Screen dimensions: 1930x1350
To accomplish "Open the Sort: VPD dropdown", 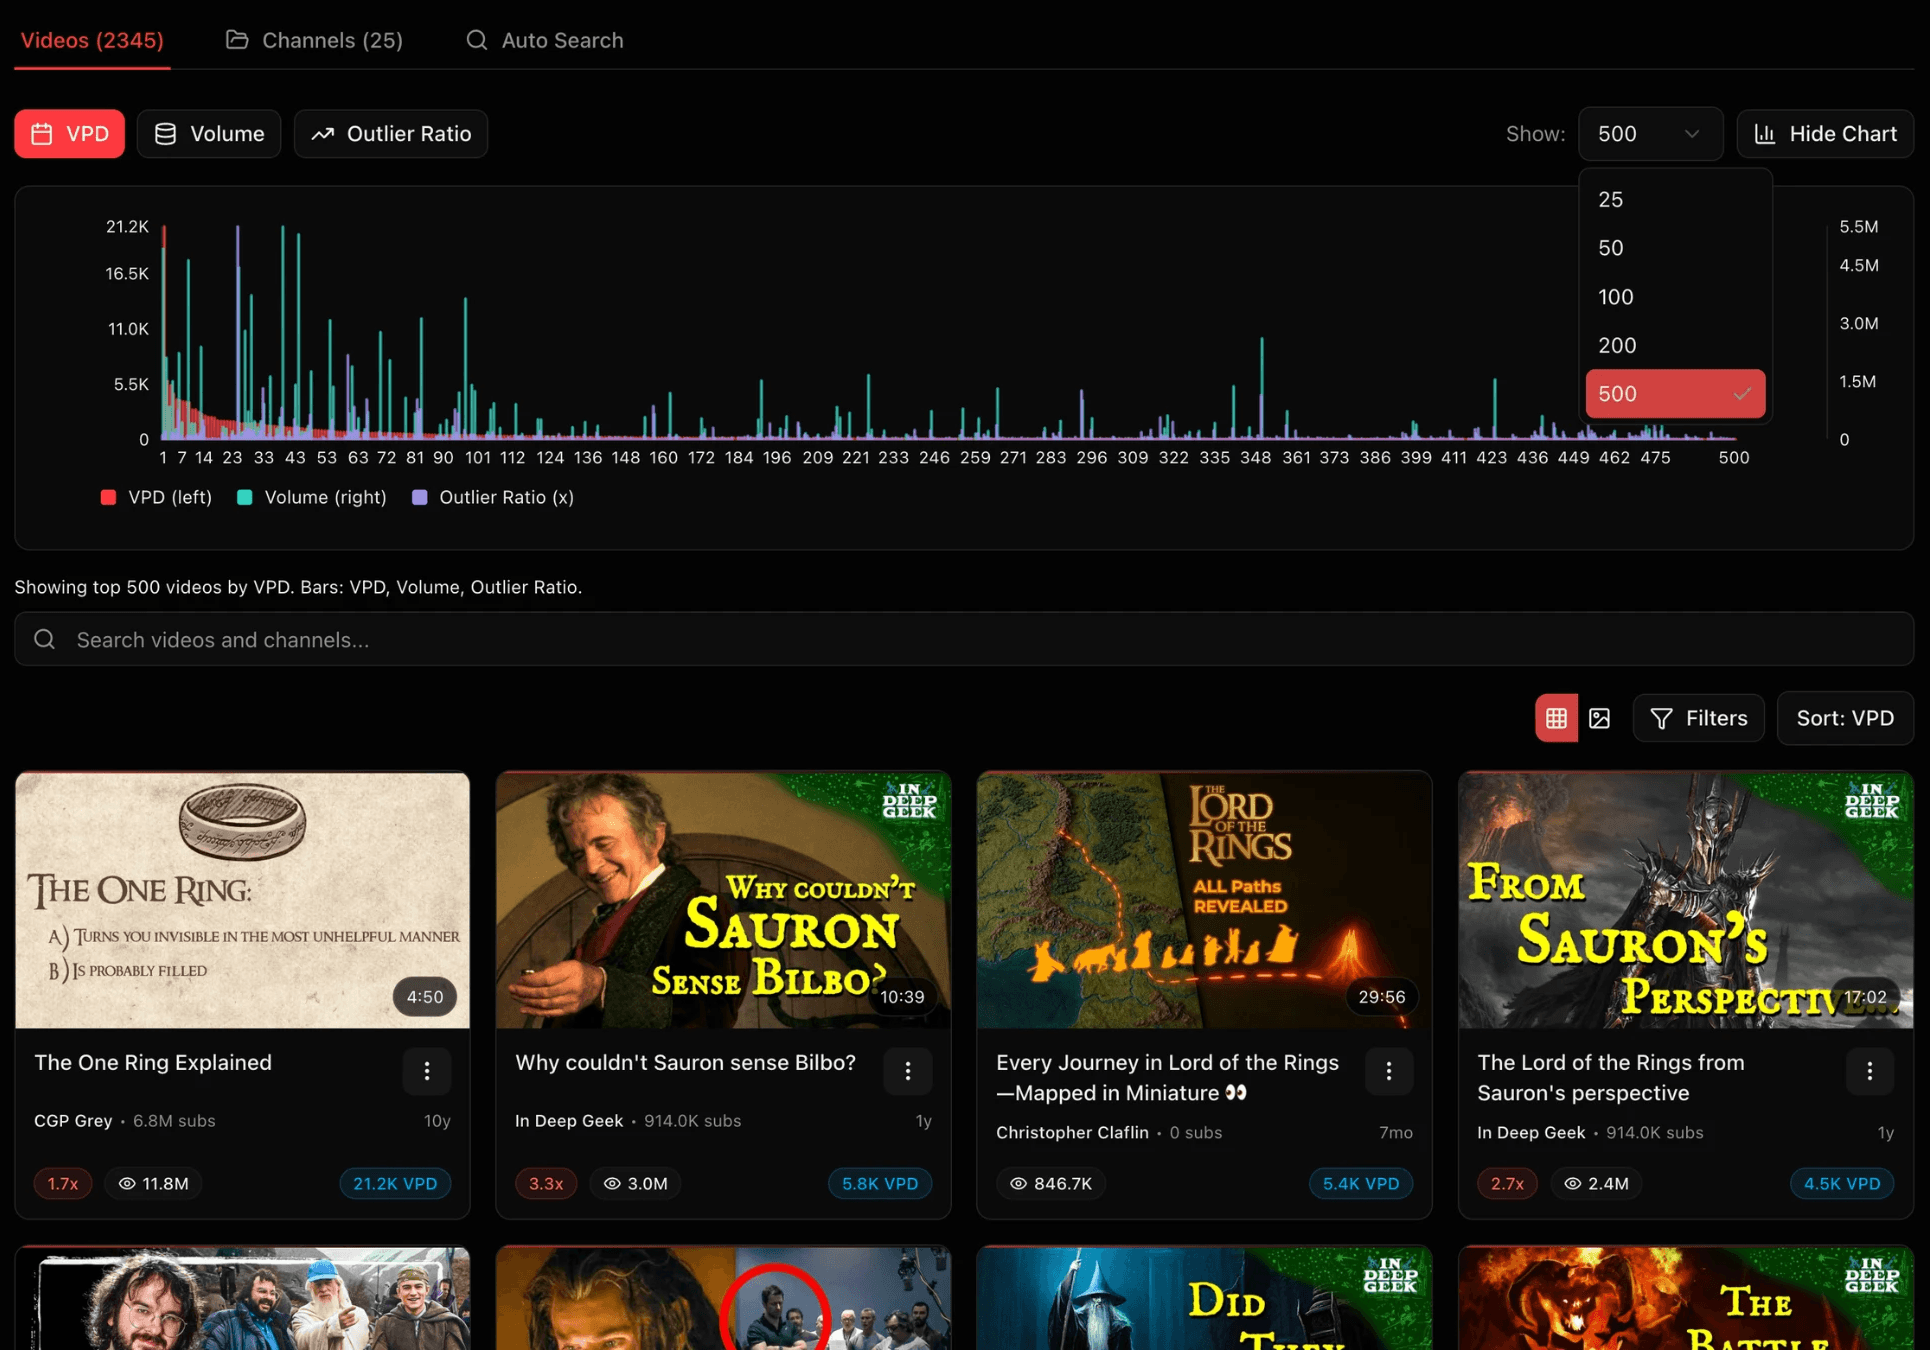I will point(1845,718).
